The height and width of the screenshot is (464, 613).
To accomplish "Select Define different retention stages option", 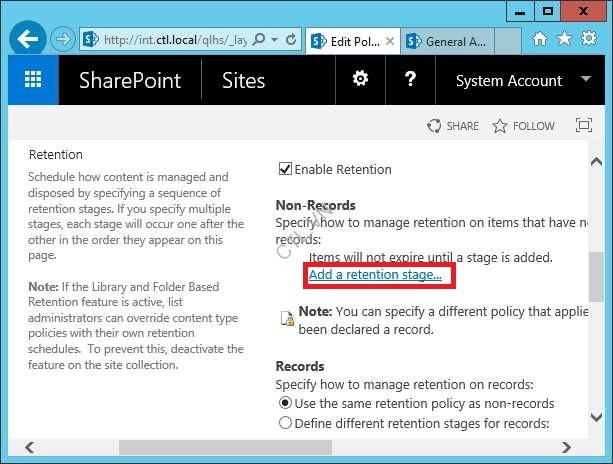I will coord(286,423).
